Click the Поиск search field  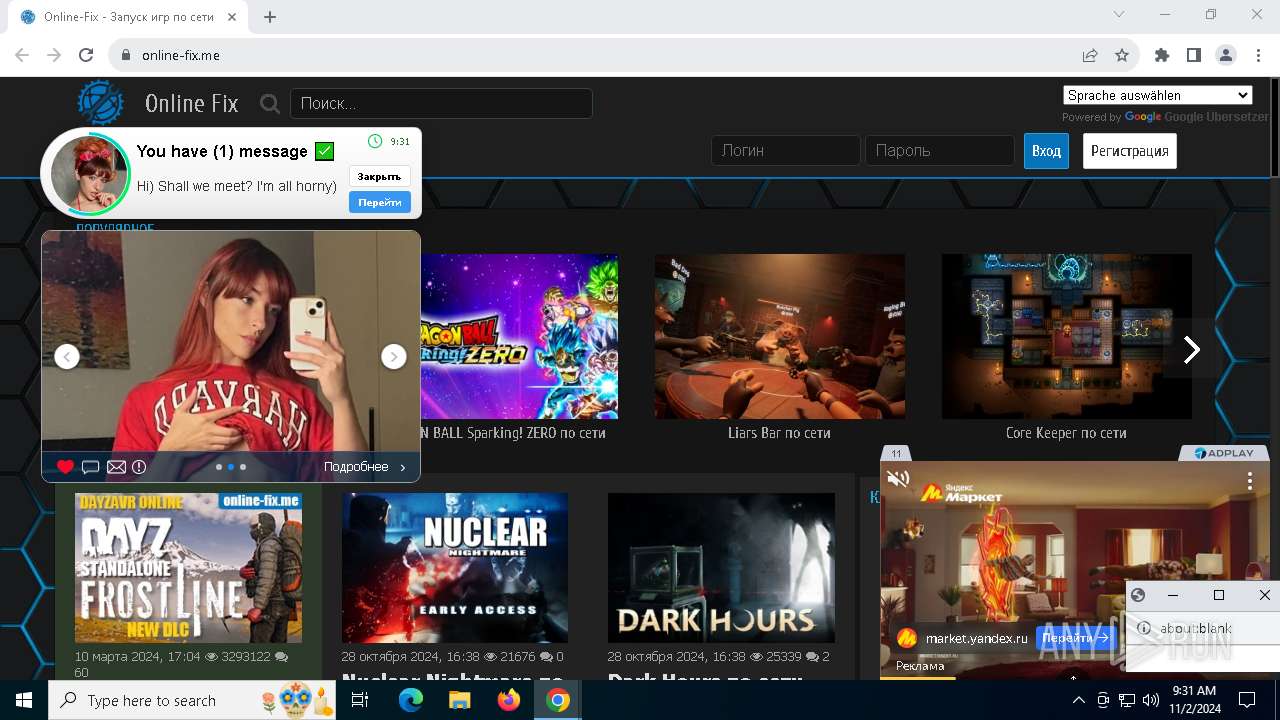441,104
